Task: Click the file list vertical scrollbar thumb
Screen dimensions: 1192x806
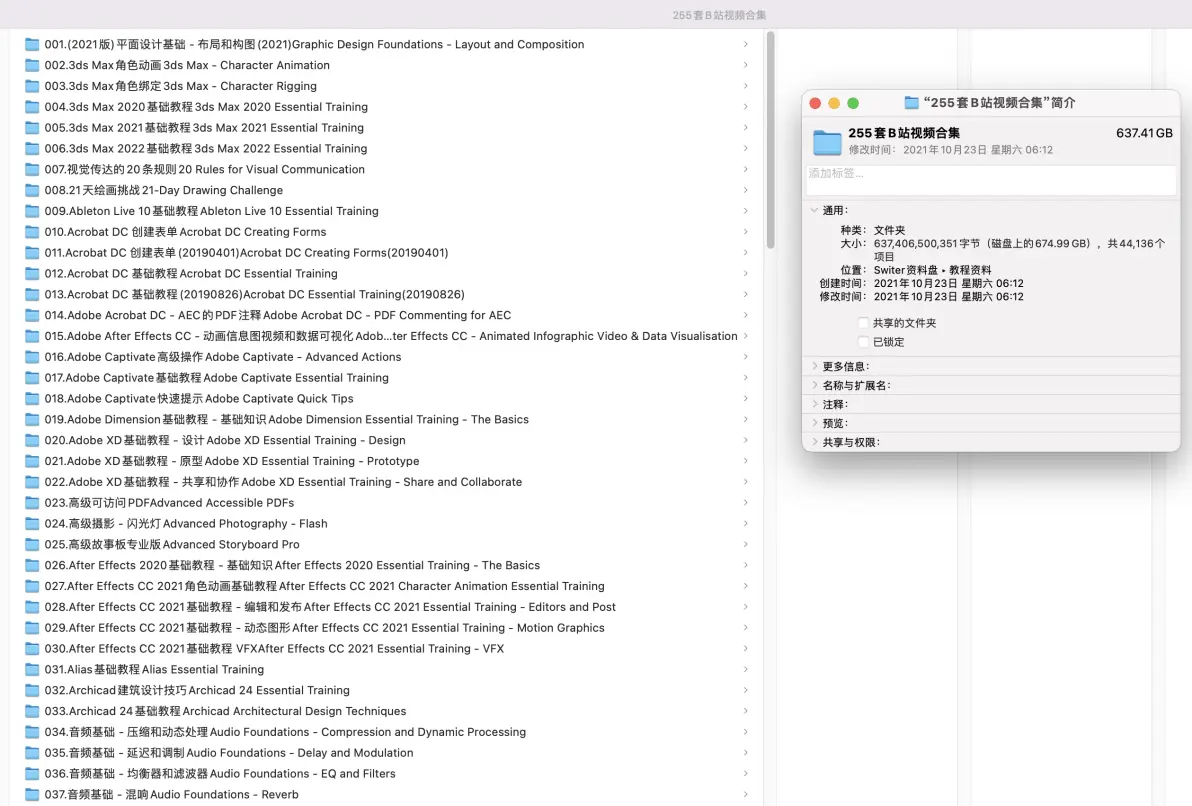Action: coord(770,140)
